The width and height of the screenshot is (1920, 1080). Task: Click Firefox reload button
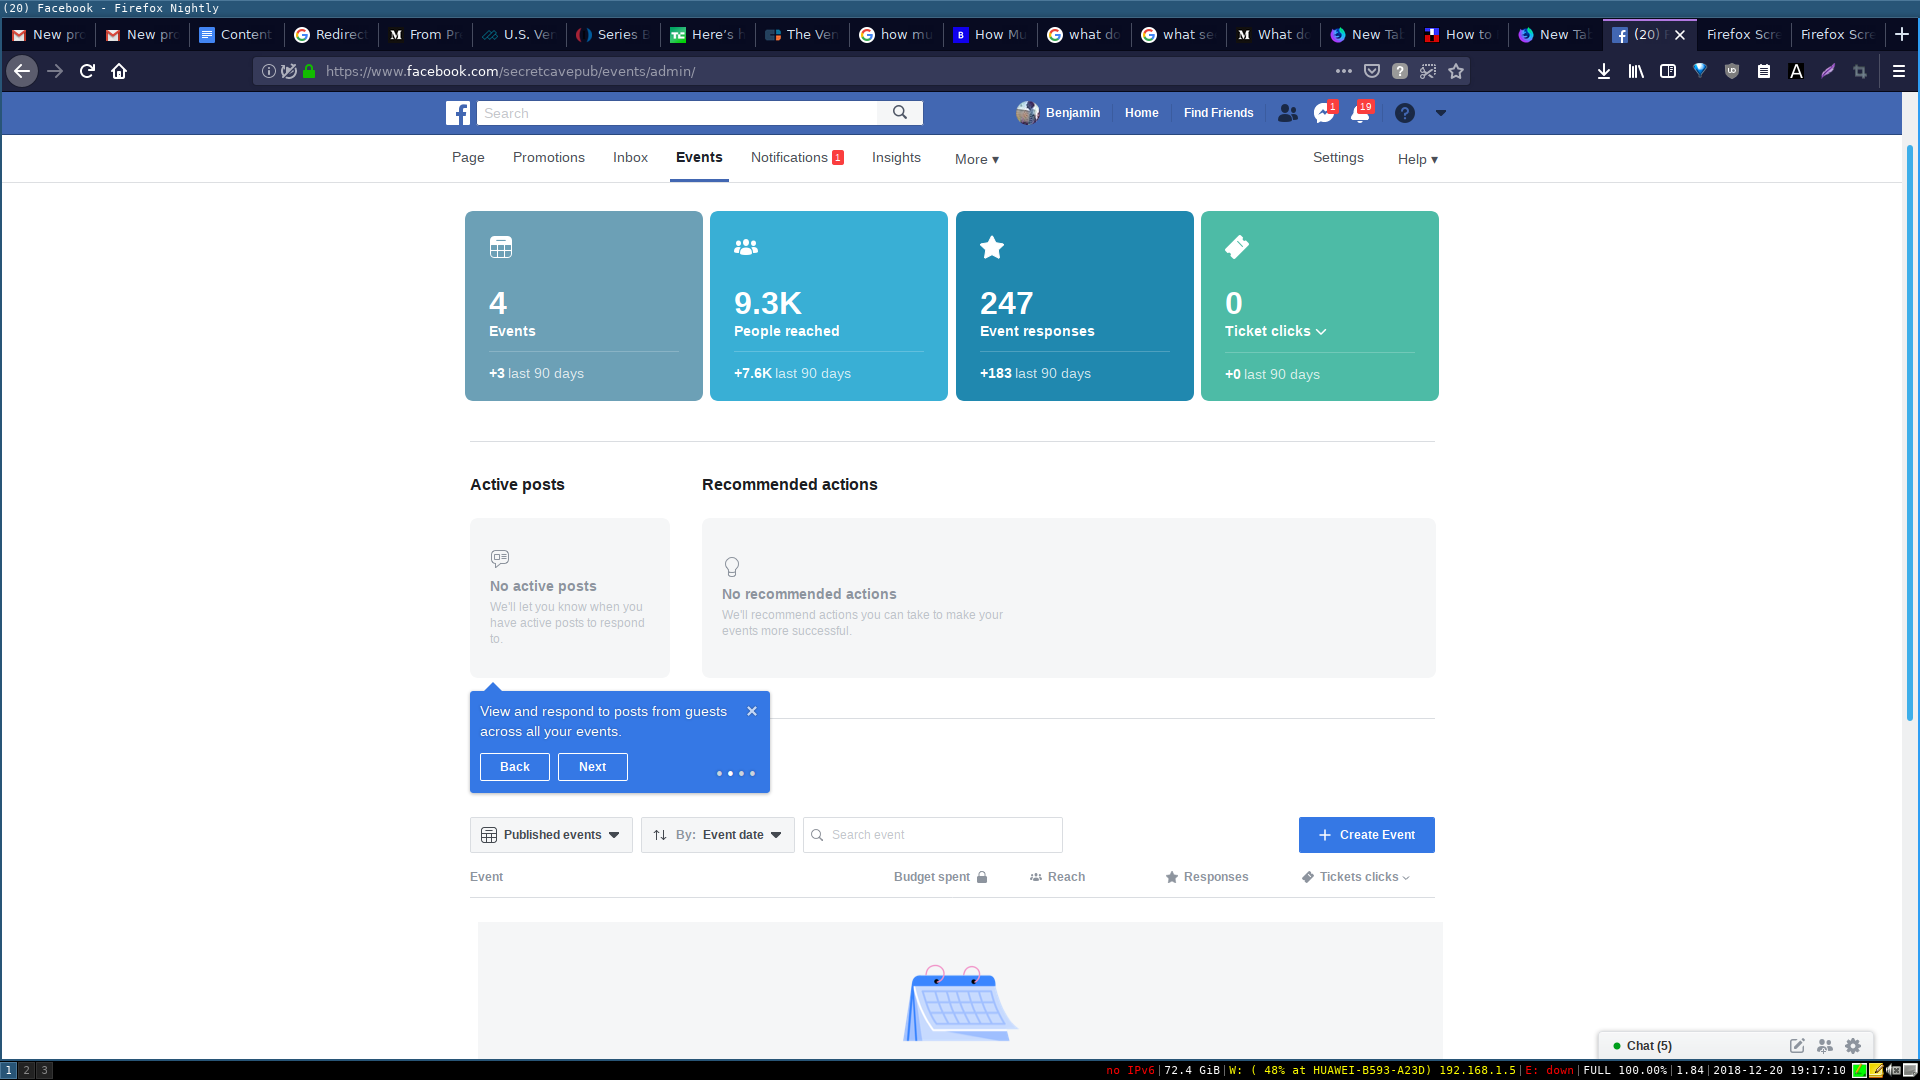[x=87, y=71]
